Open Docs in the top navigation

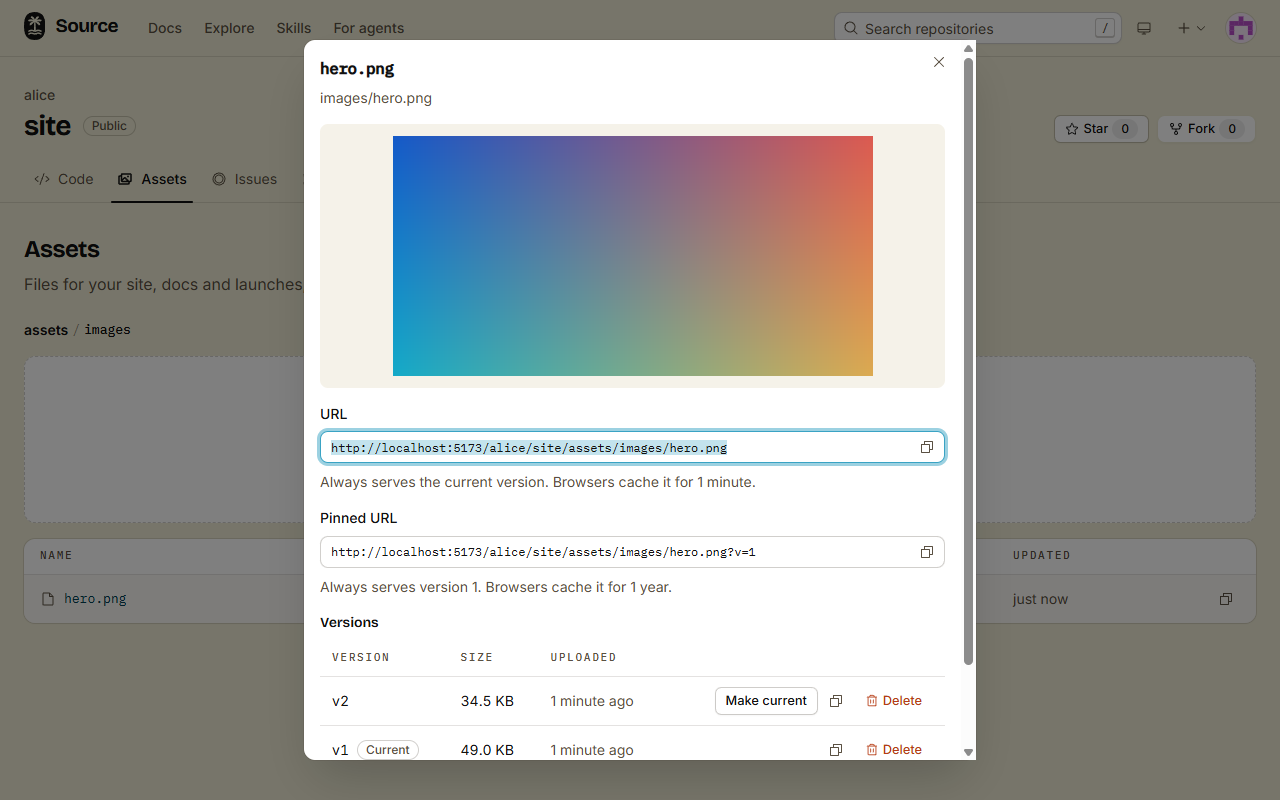(165, 28)
